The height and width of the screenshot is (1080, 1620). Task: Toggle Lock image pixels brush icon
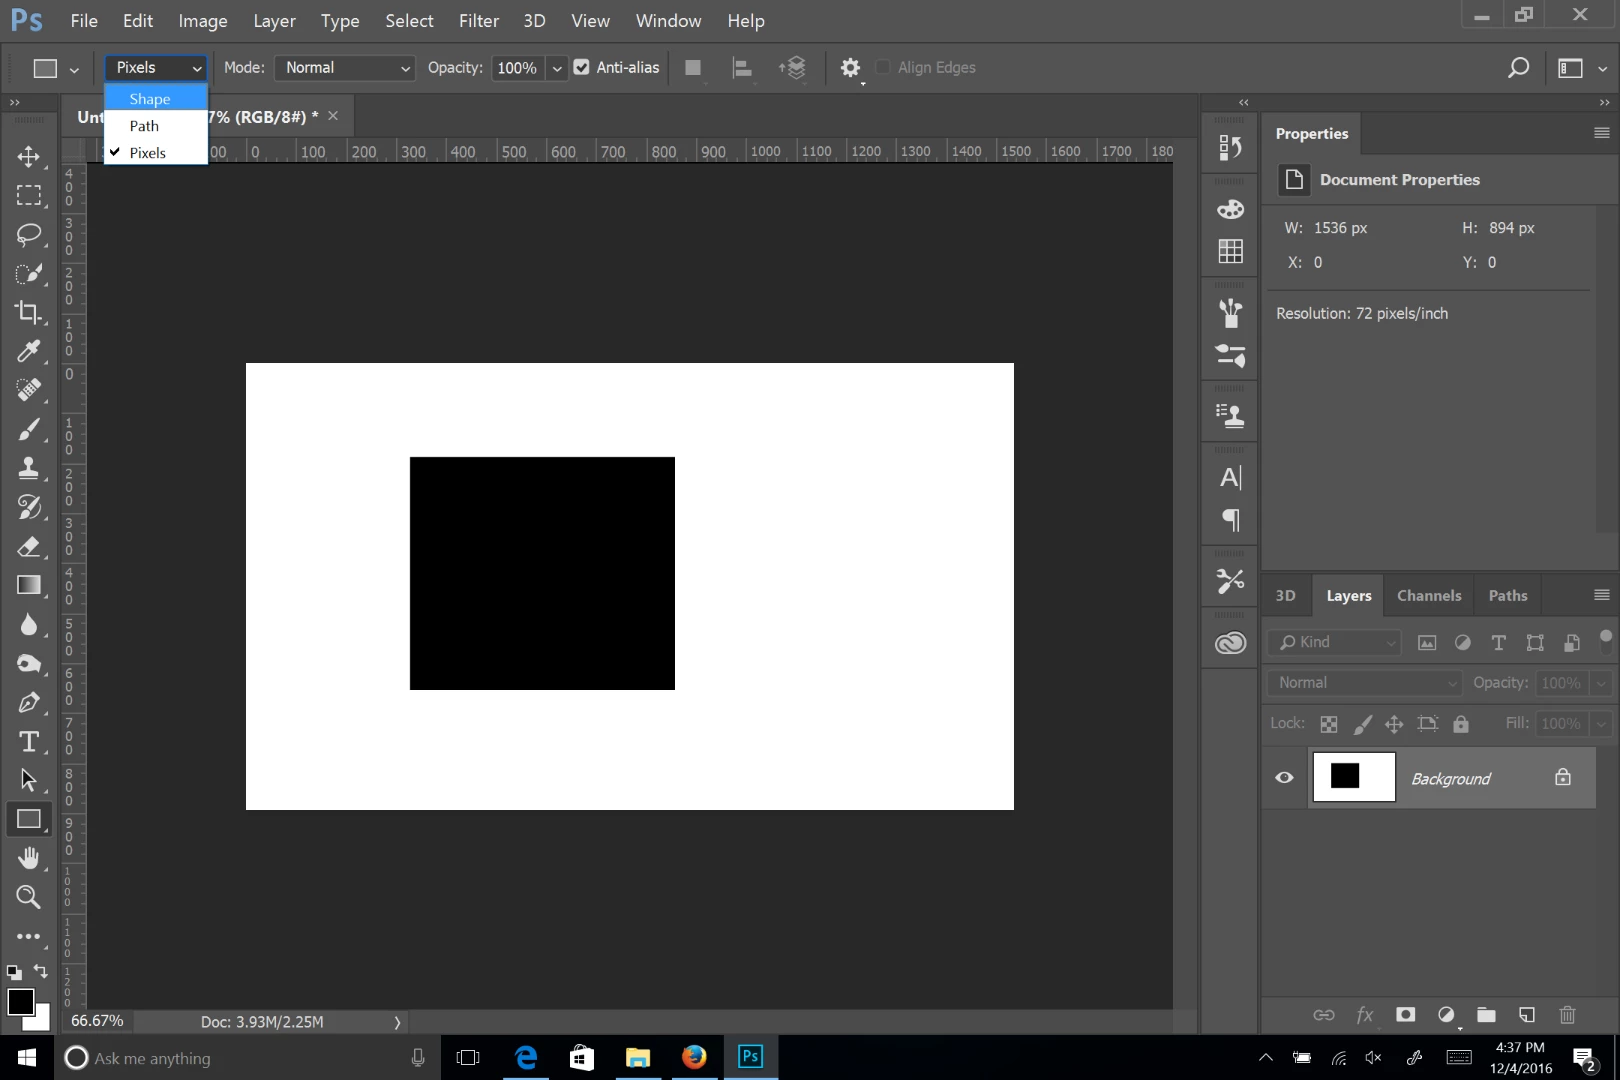click(x=1362, y=724)
